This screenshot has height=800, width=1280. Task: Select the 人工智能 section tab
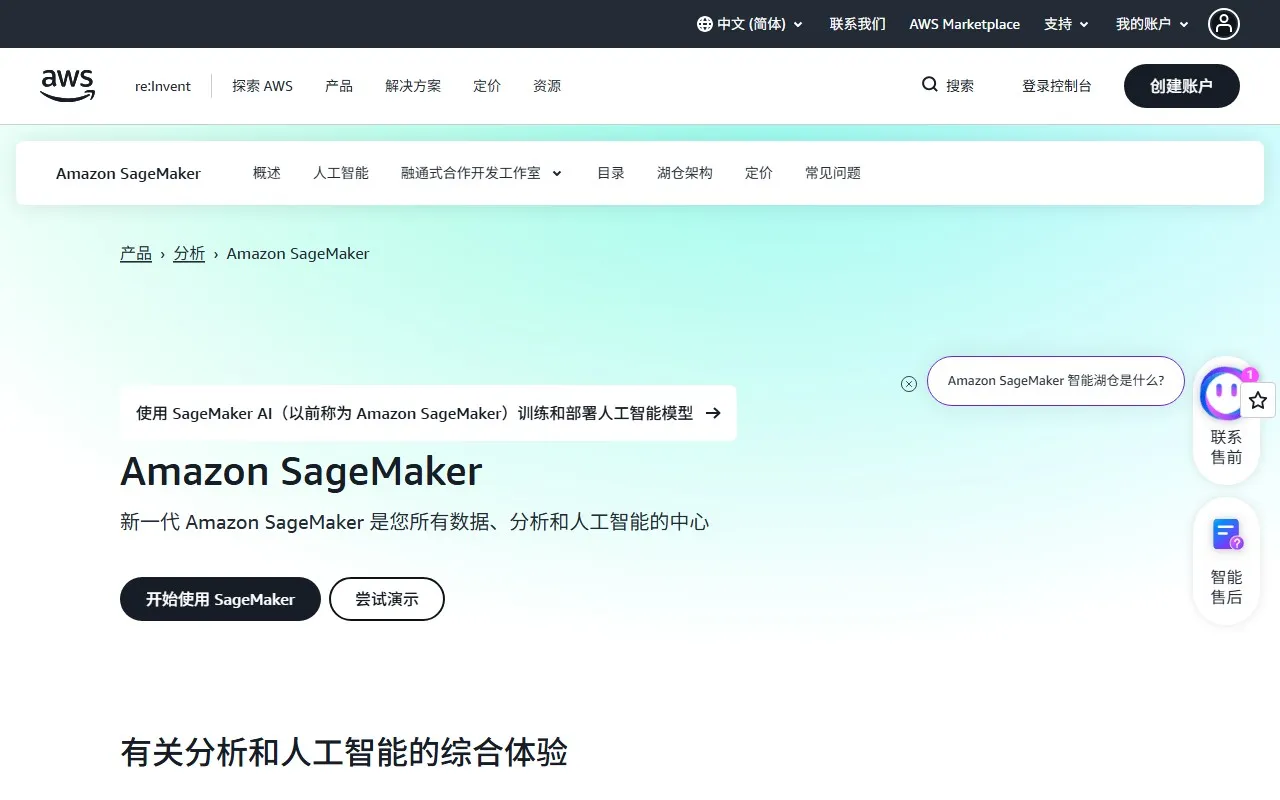340,172
